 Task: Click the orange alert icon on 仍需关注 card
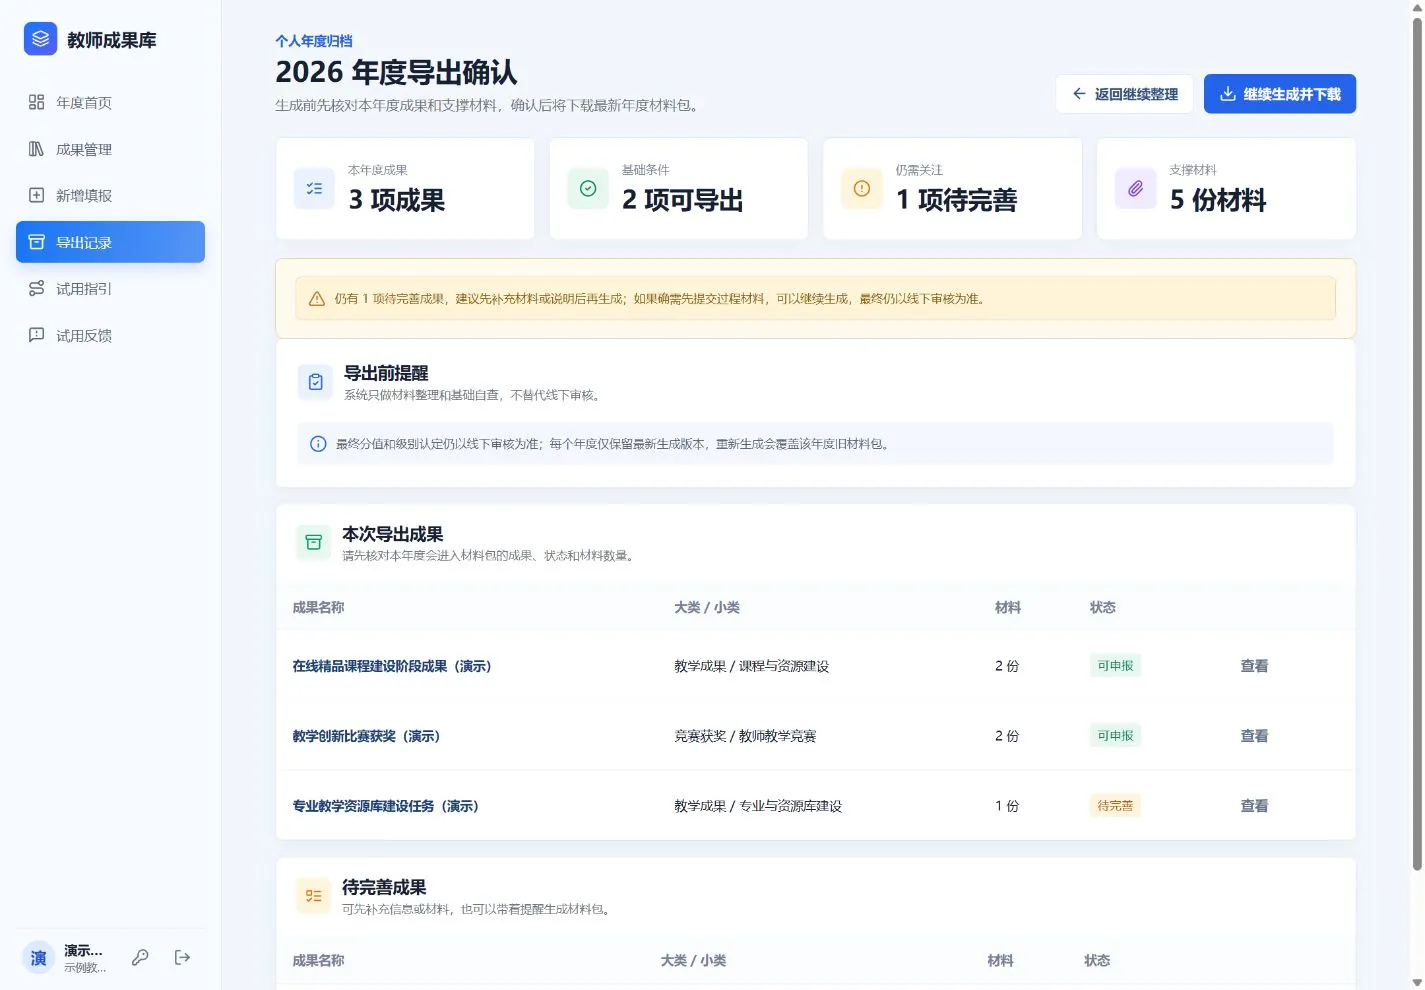click(862, 188)
